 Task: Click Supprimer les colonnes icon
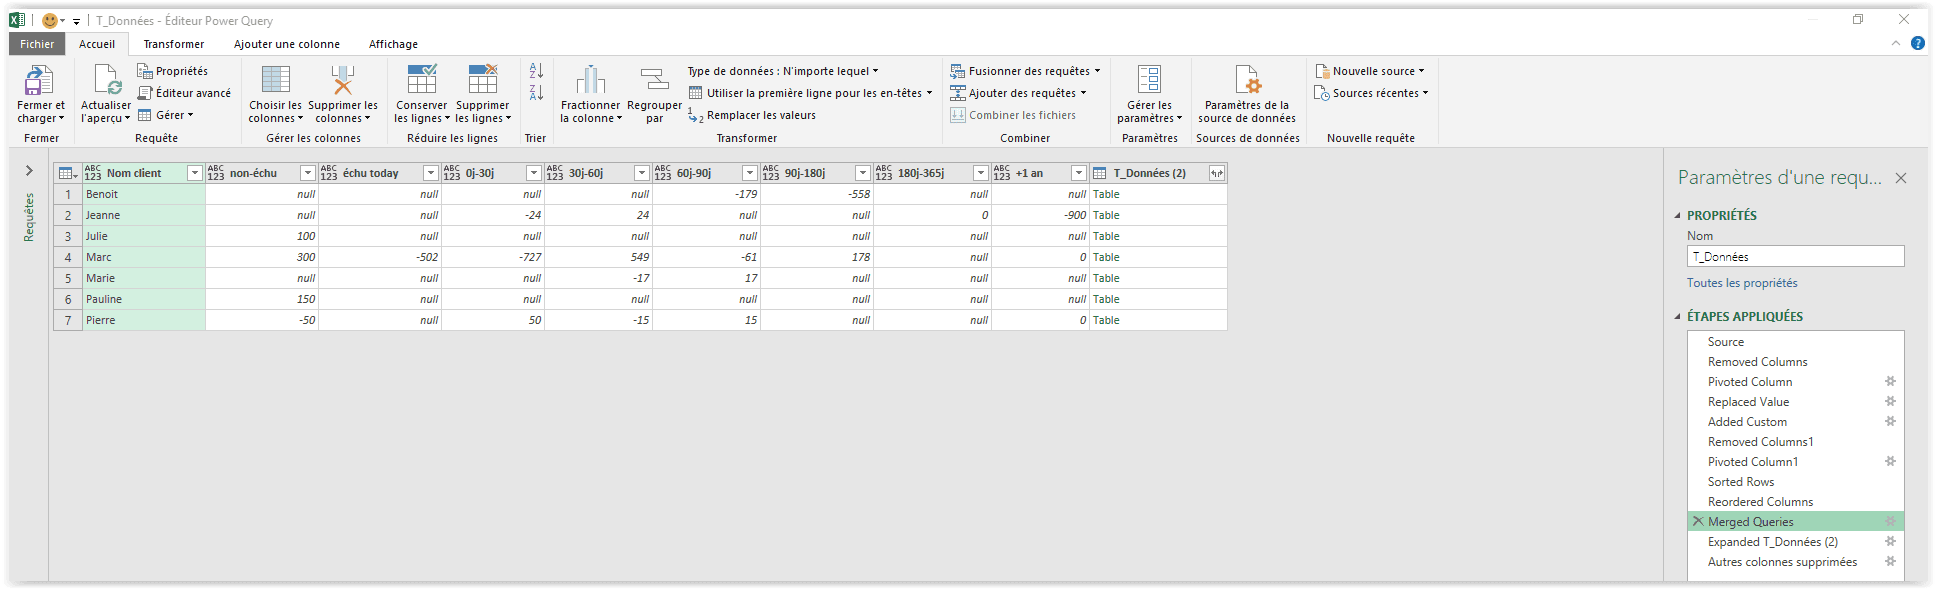coord(343,81)
